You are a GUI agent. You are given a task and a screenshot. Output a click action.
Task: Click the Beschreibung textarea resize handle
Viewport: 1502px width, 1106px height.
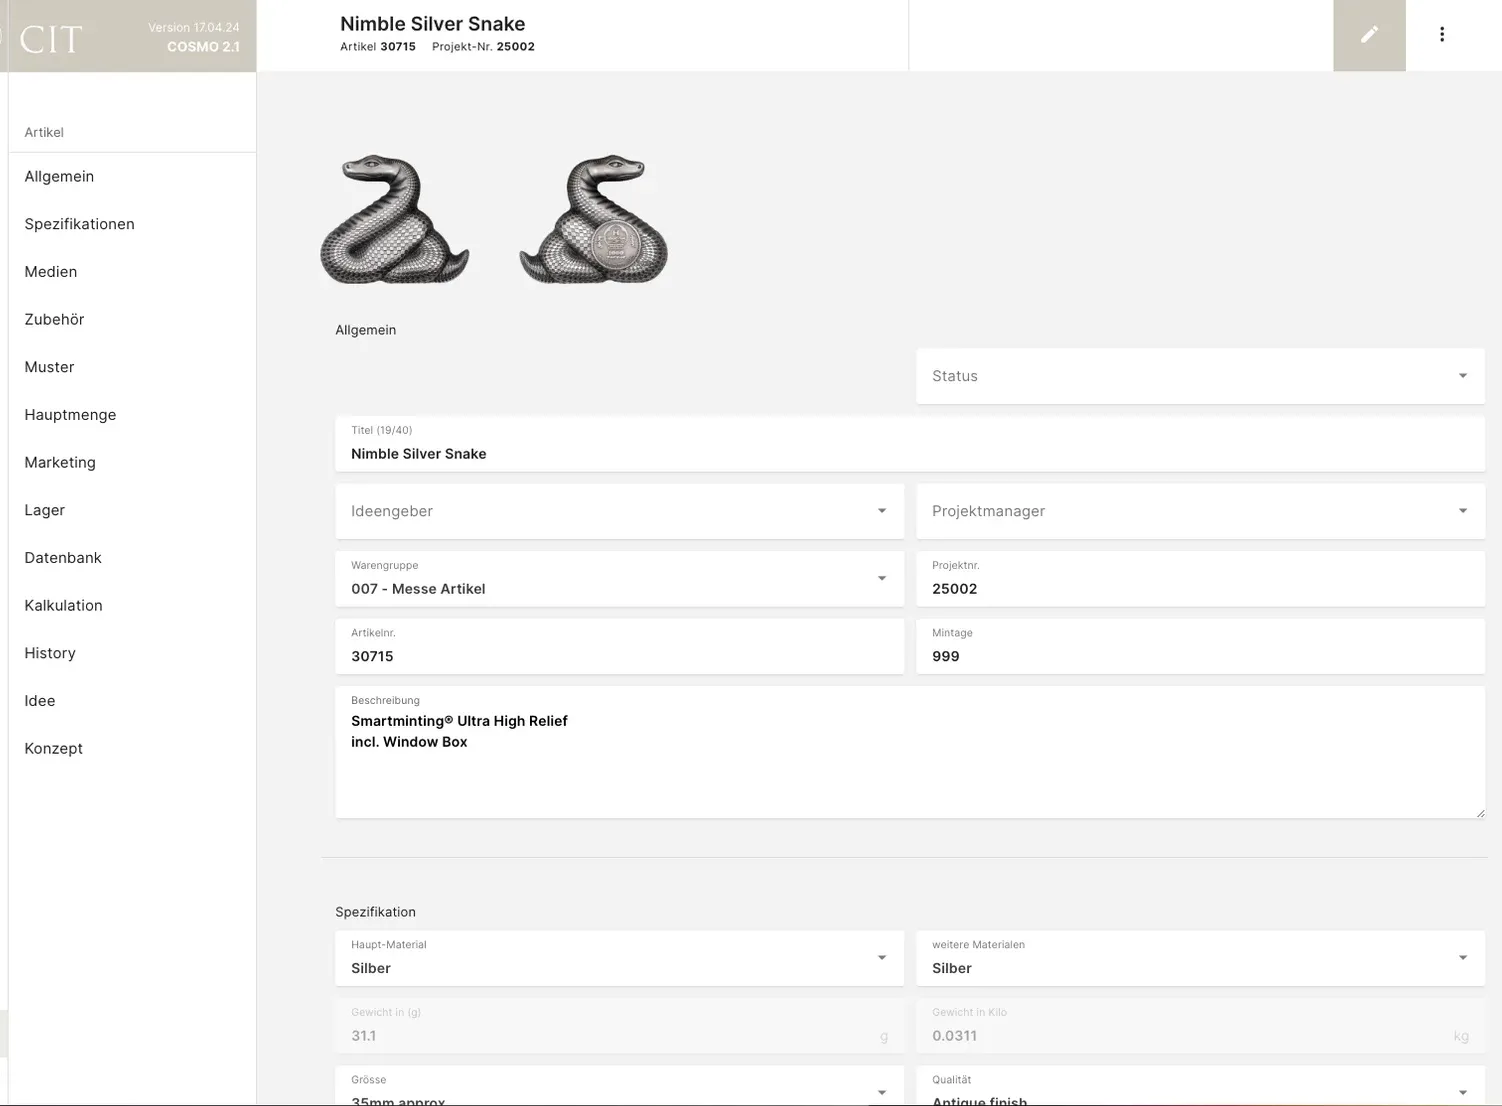tap(1480, 813)
